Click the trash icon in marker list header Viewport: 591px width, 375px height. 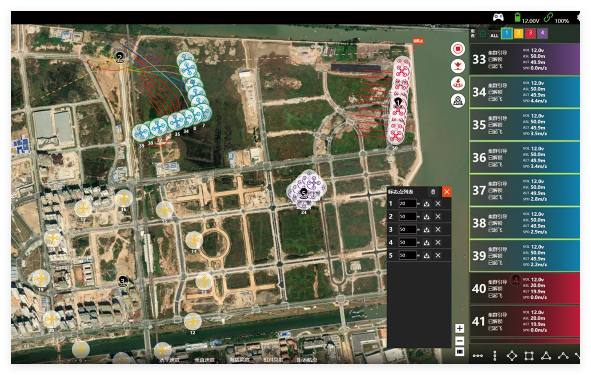(x=433, y=192)
